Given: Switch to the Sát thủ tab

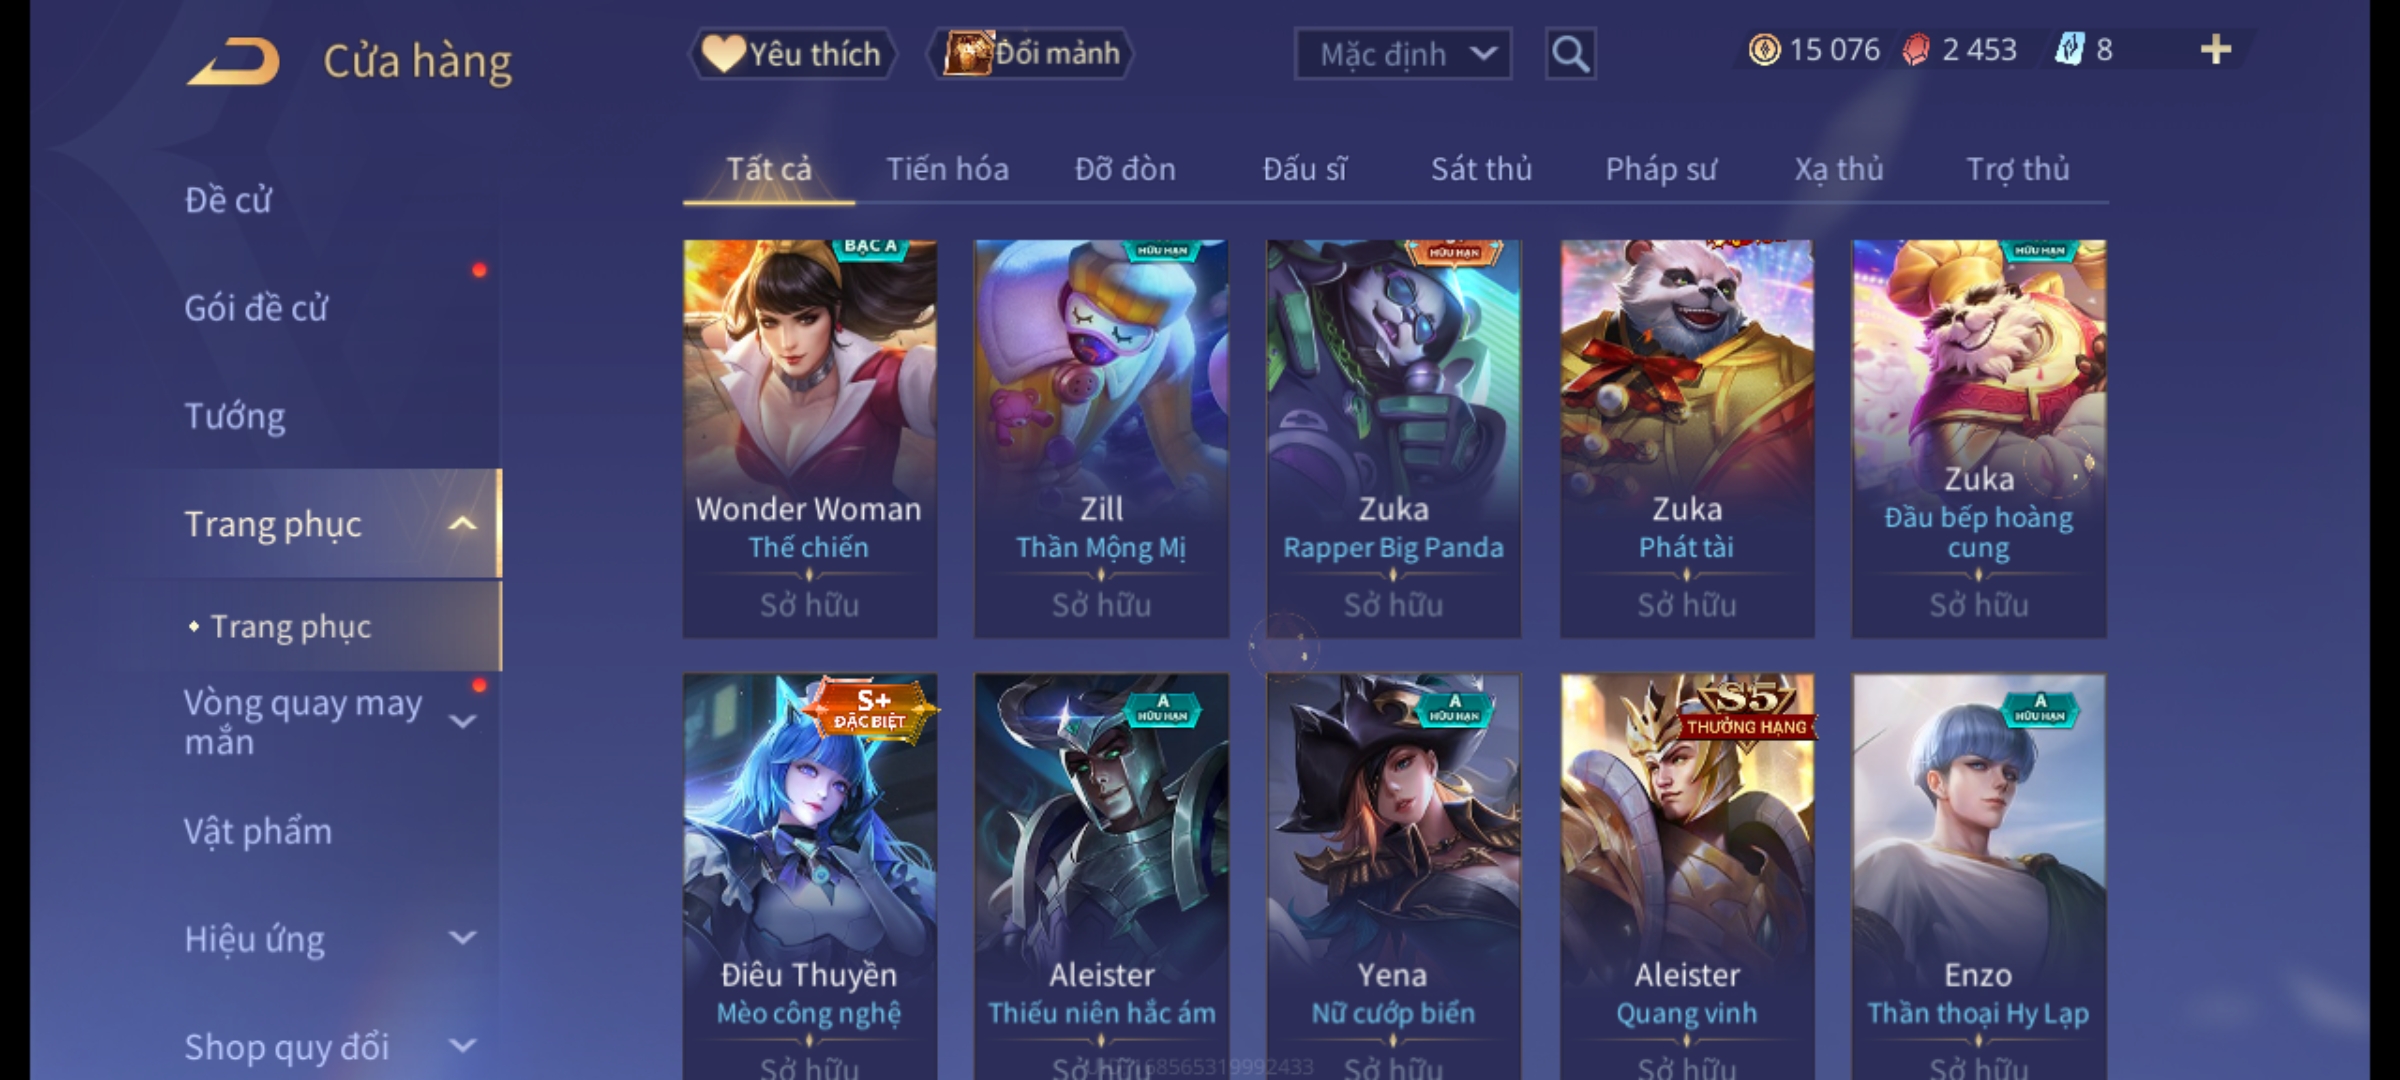Looking at the screenshot, I should (1481, 169).
